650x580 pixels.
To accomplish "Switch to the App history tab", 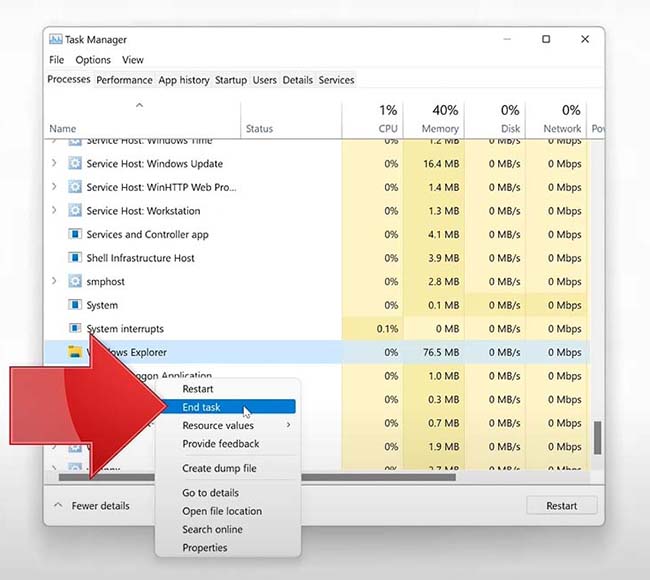I will point(184,80).
